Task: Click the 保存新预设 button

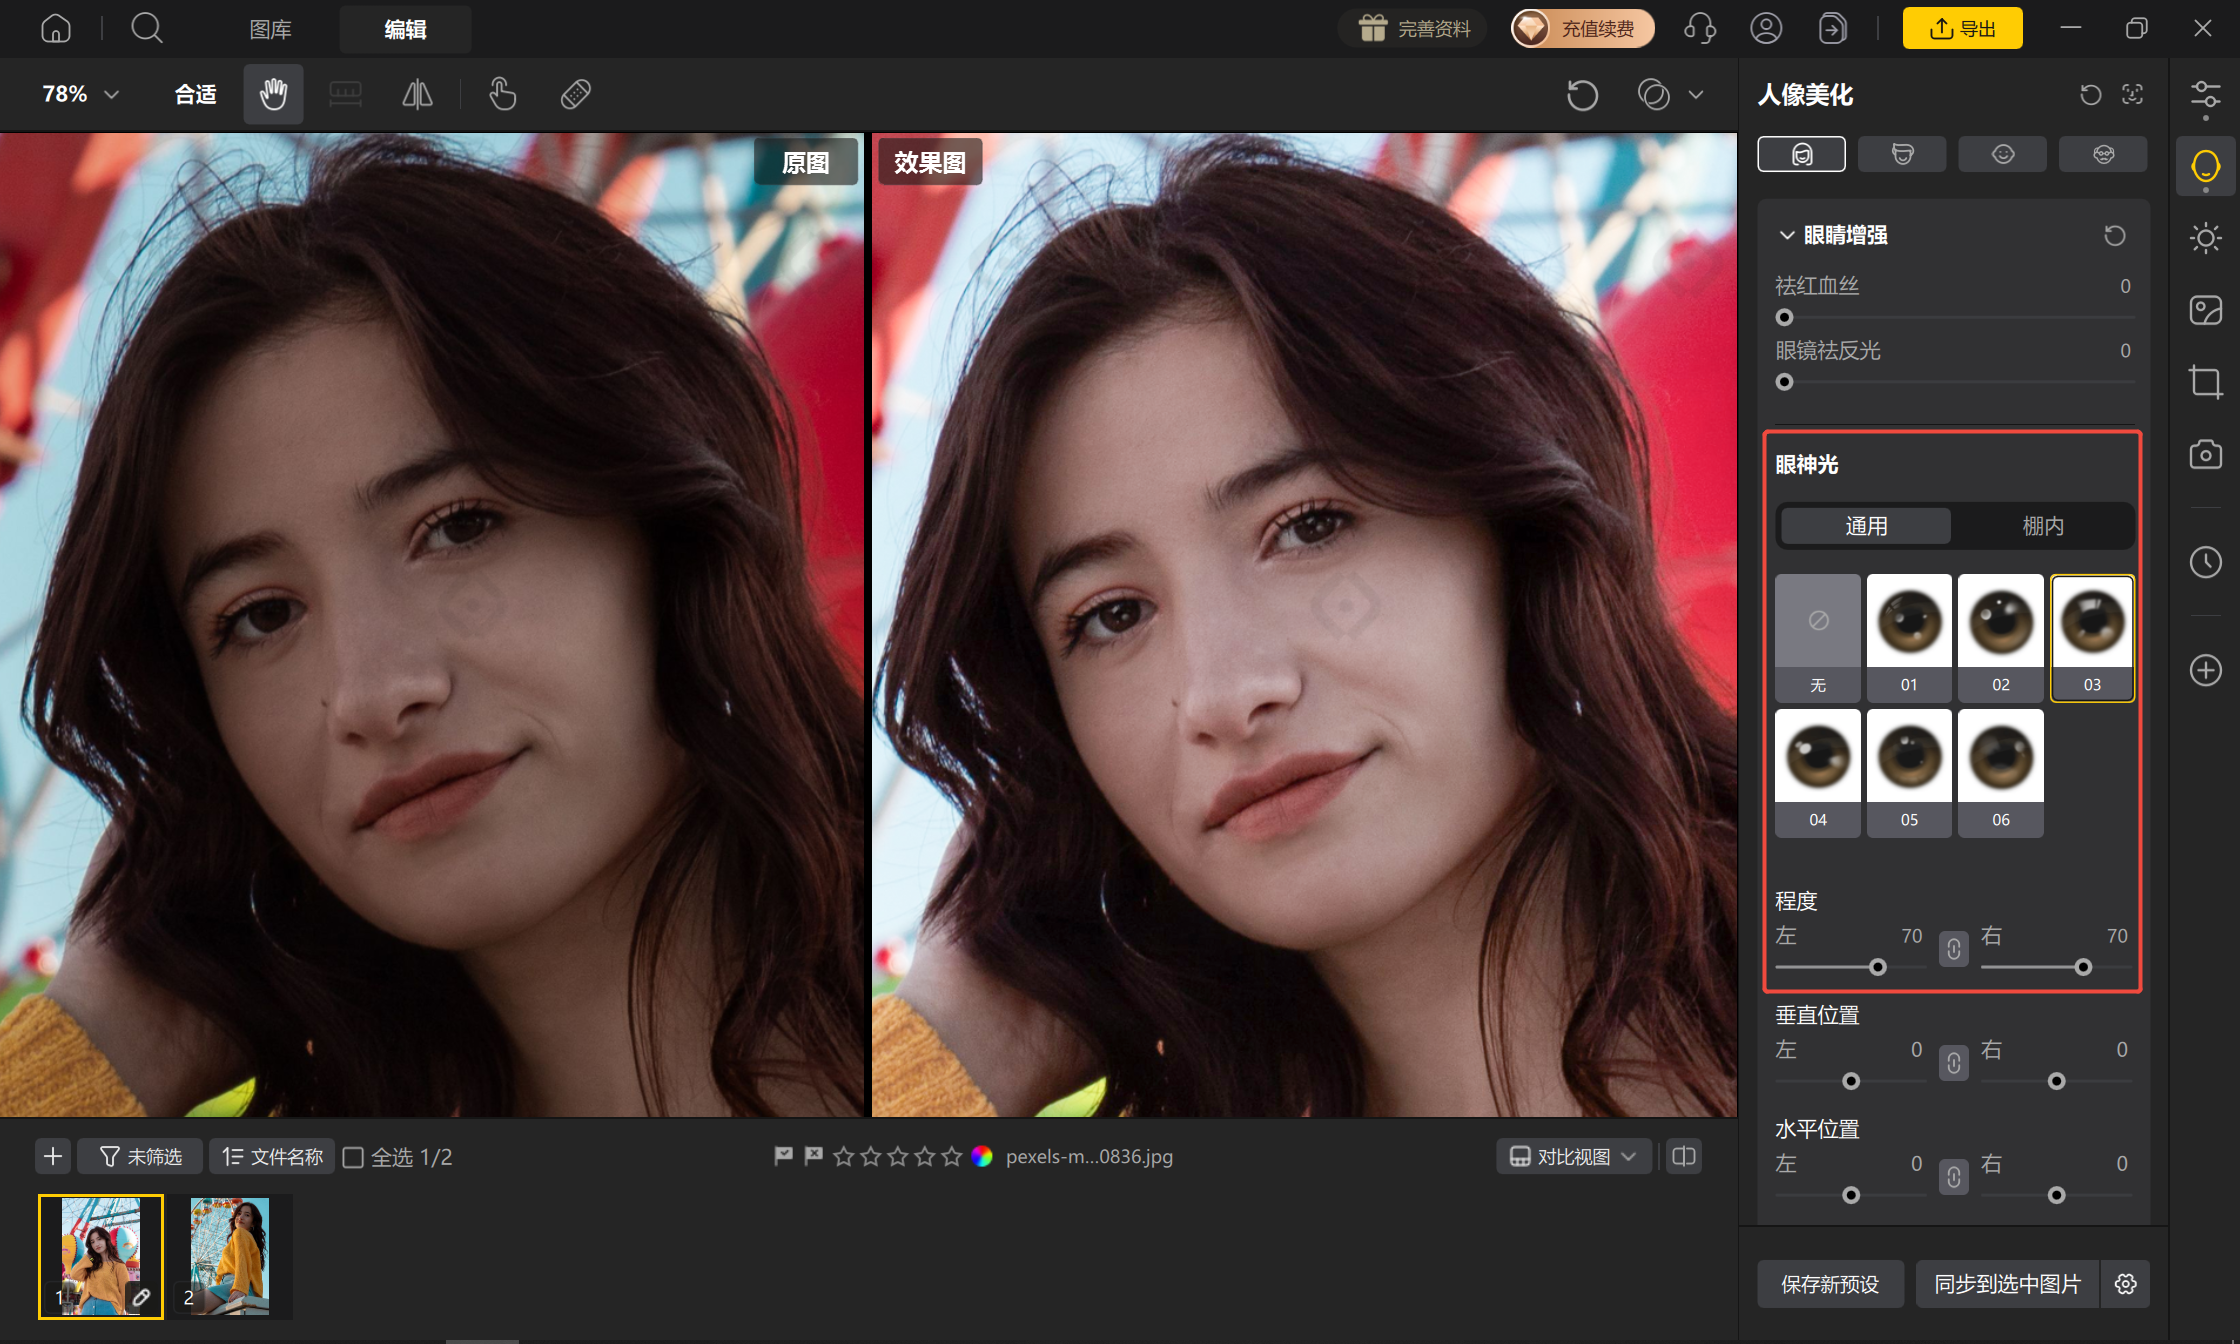Action: (x=1830, y=1284)
